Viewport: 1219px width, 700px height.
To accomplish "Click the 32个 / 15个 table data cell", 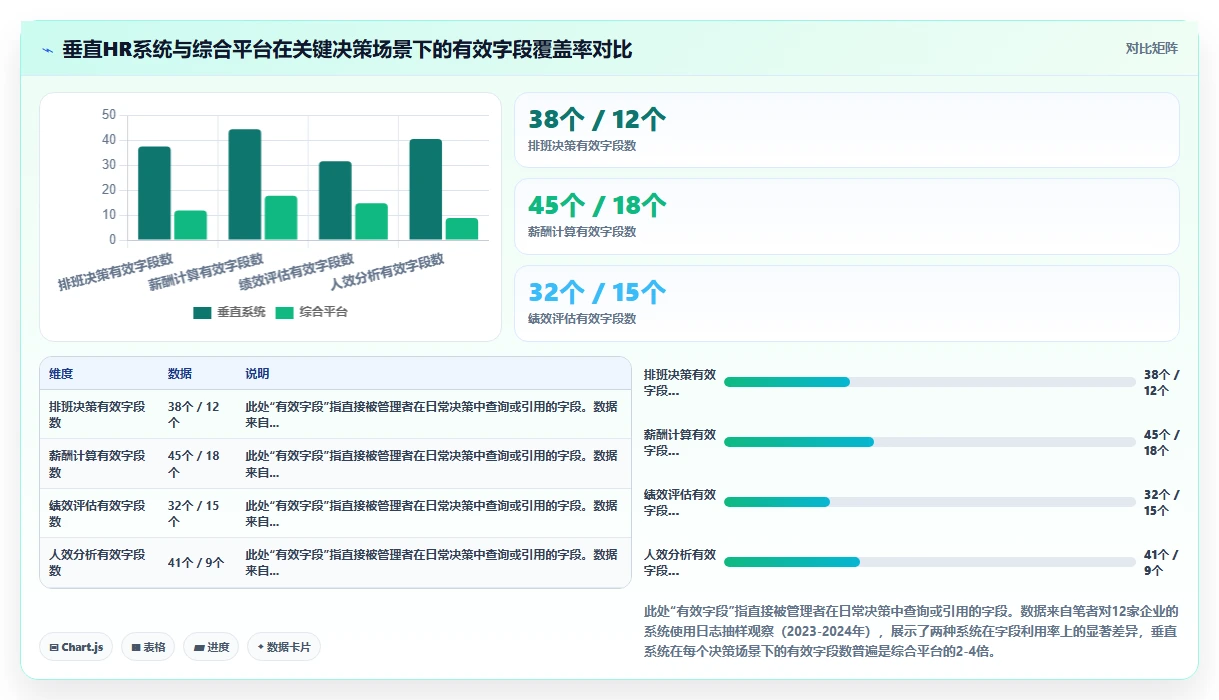I will pos(197,513).
